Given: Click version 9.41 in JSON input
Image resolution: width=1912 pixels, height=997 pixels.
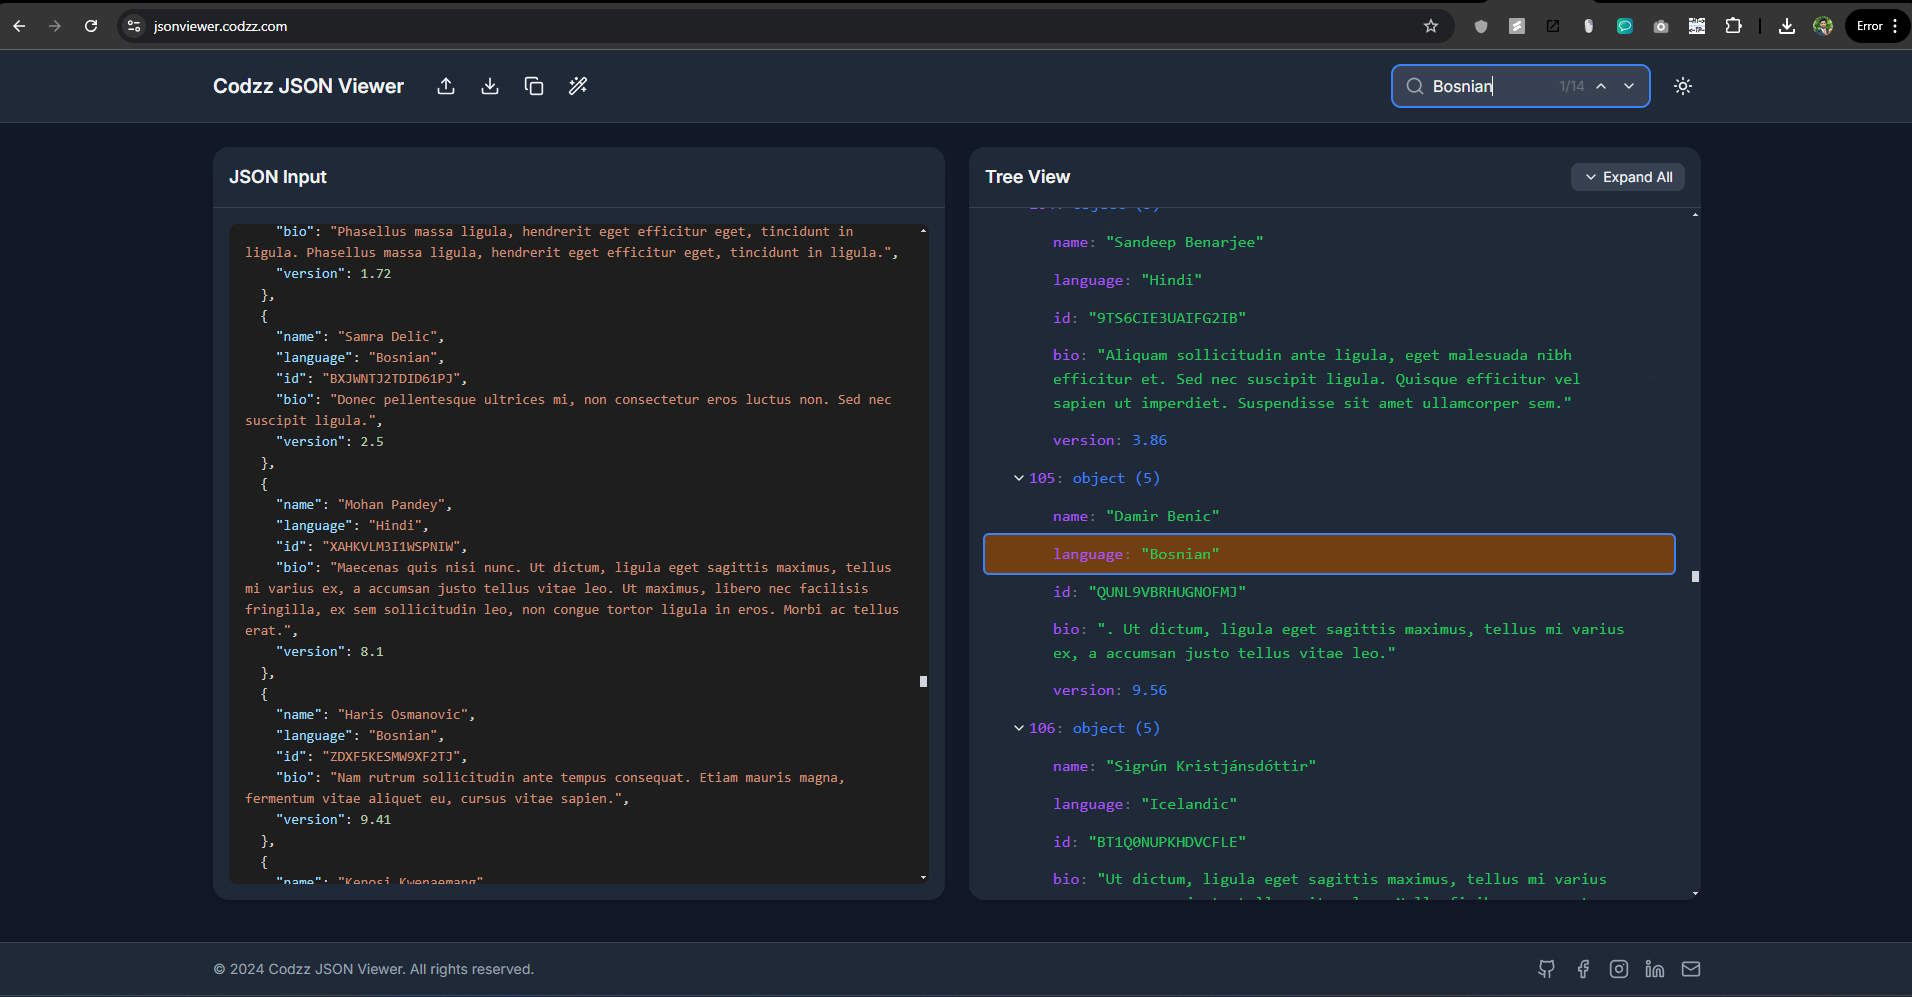Looking at the screenshot, I should point(334,819).
